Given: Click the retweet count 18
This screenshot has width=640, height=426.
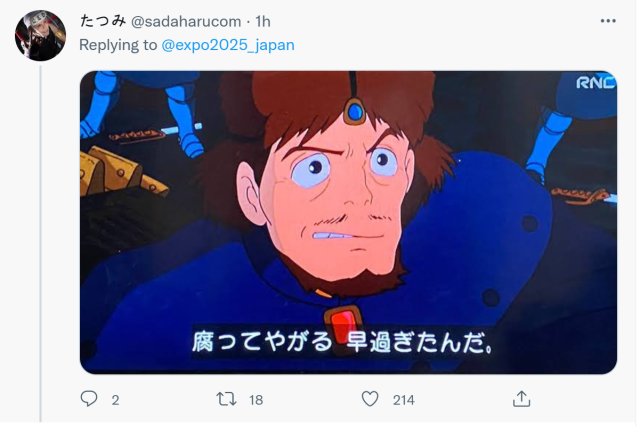Looking at the screenshot, I should [x=256, y=400].
